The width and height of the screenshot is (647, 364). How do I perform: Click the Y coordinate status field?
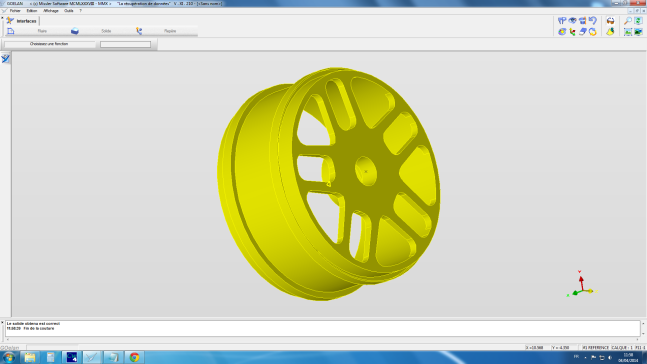tap(564, 347)
